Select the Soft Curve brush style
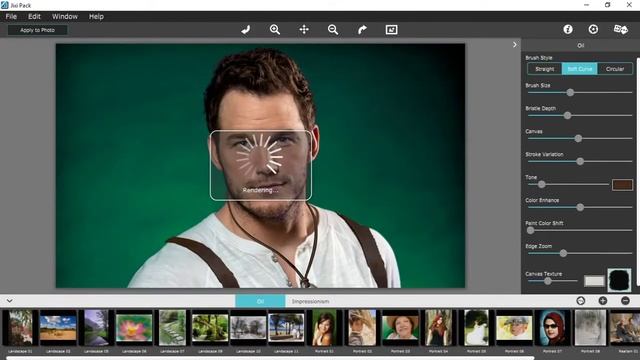 point(580,69)
